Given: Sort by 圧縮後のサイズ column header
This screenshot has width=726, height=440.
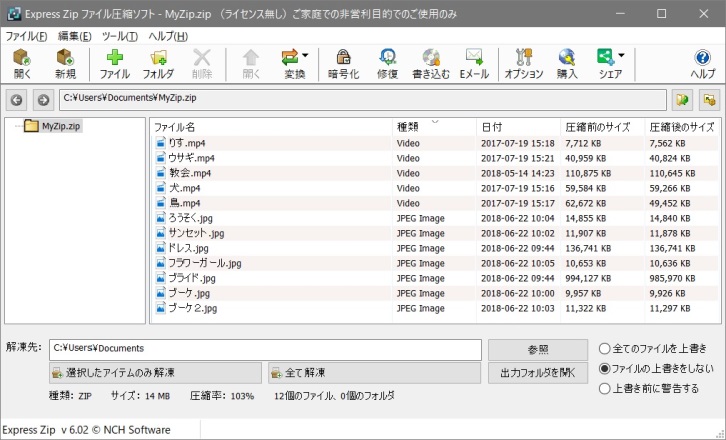Looking at the screenshot, I should (682, 127).
